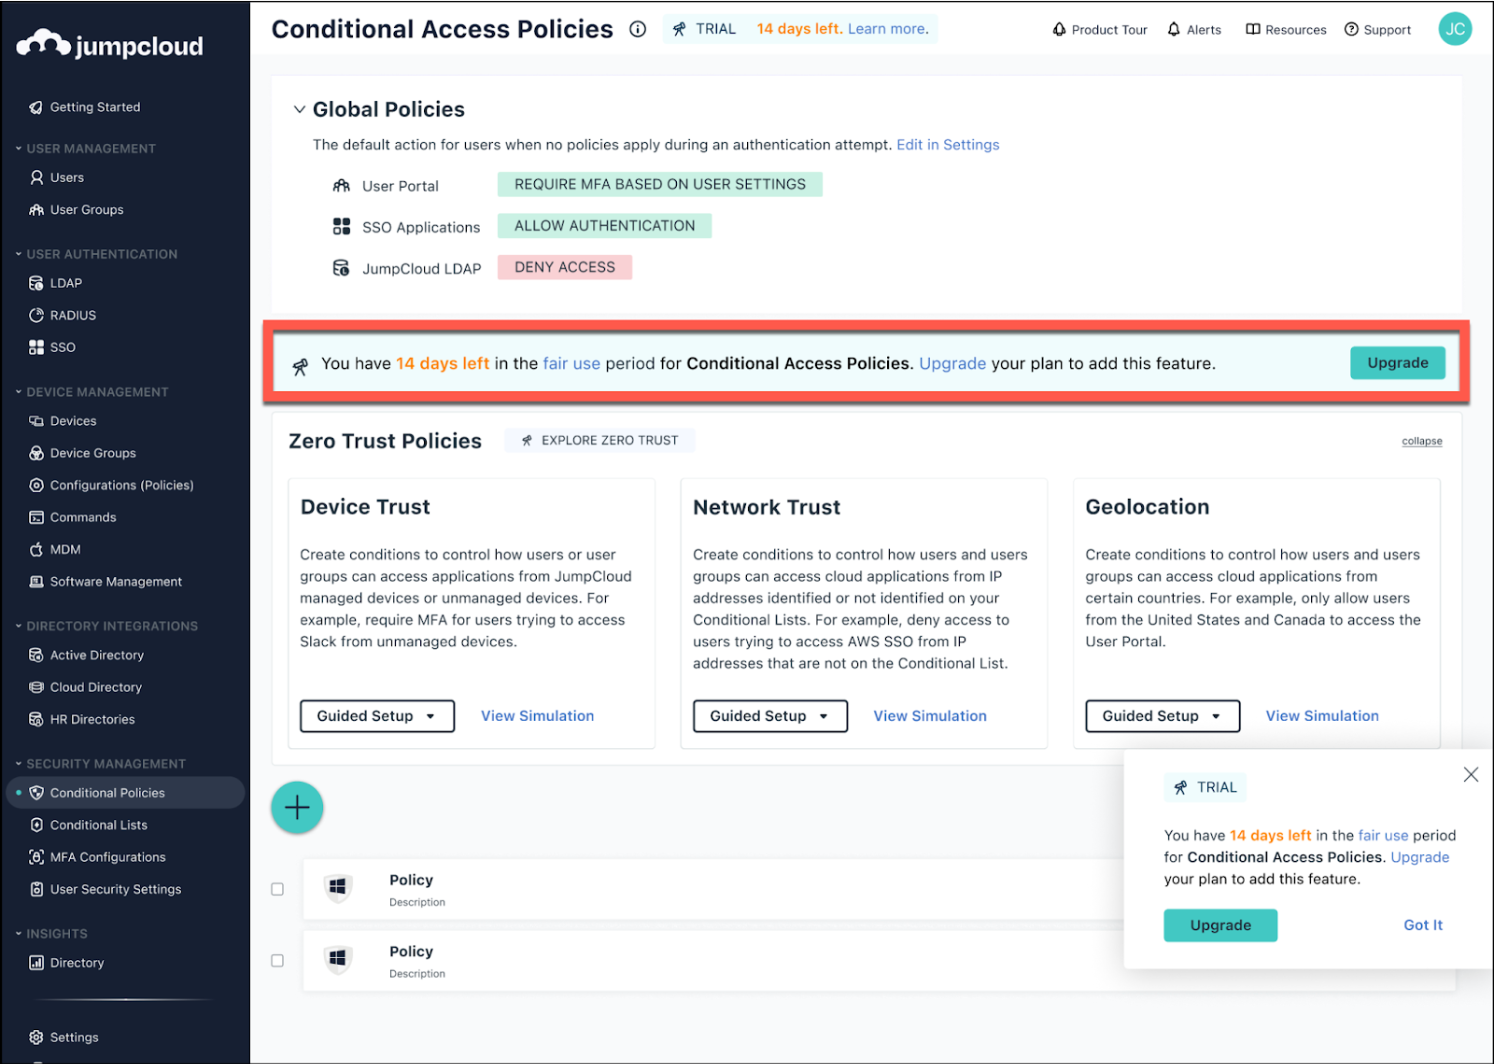Image resolution: width=1494 pixels, height=1064 pixels.
Task: Click the EXPLORE ZERO TRUST badge
Action: click(x=599, y=440)
